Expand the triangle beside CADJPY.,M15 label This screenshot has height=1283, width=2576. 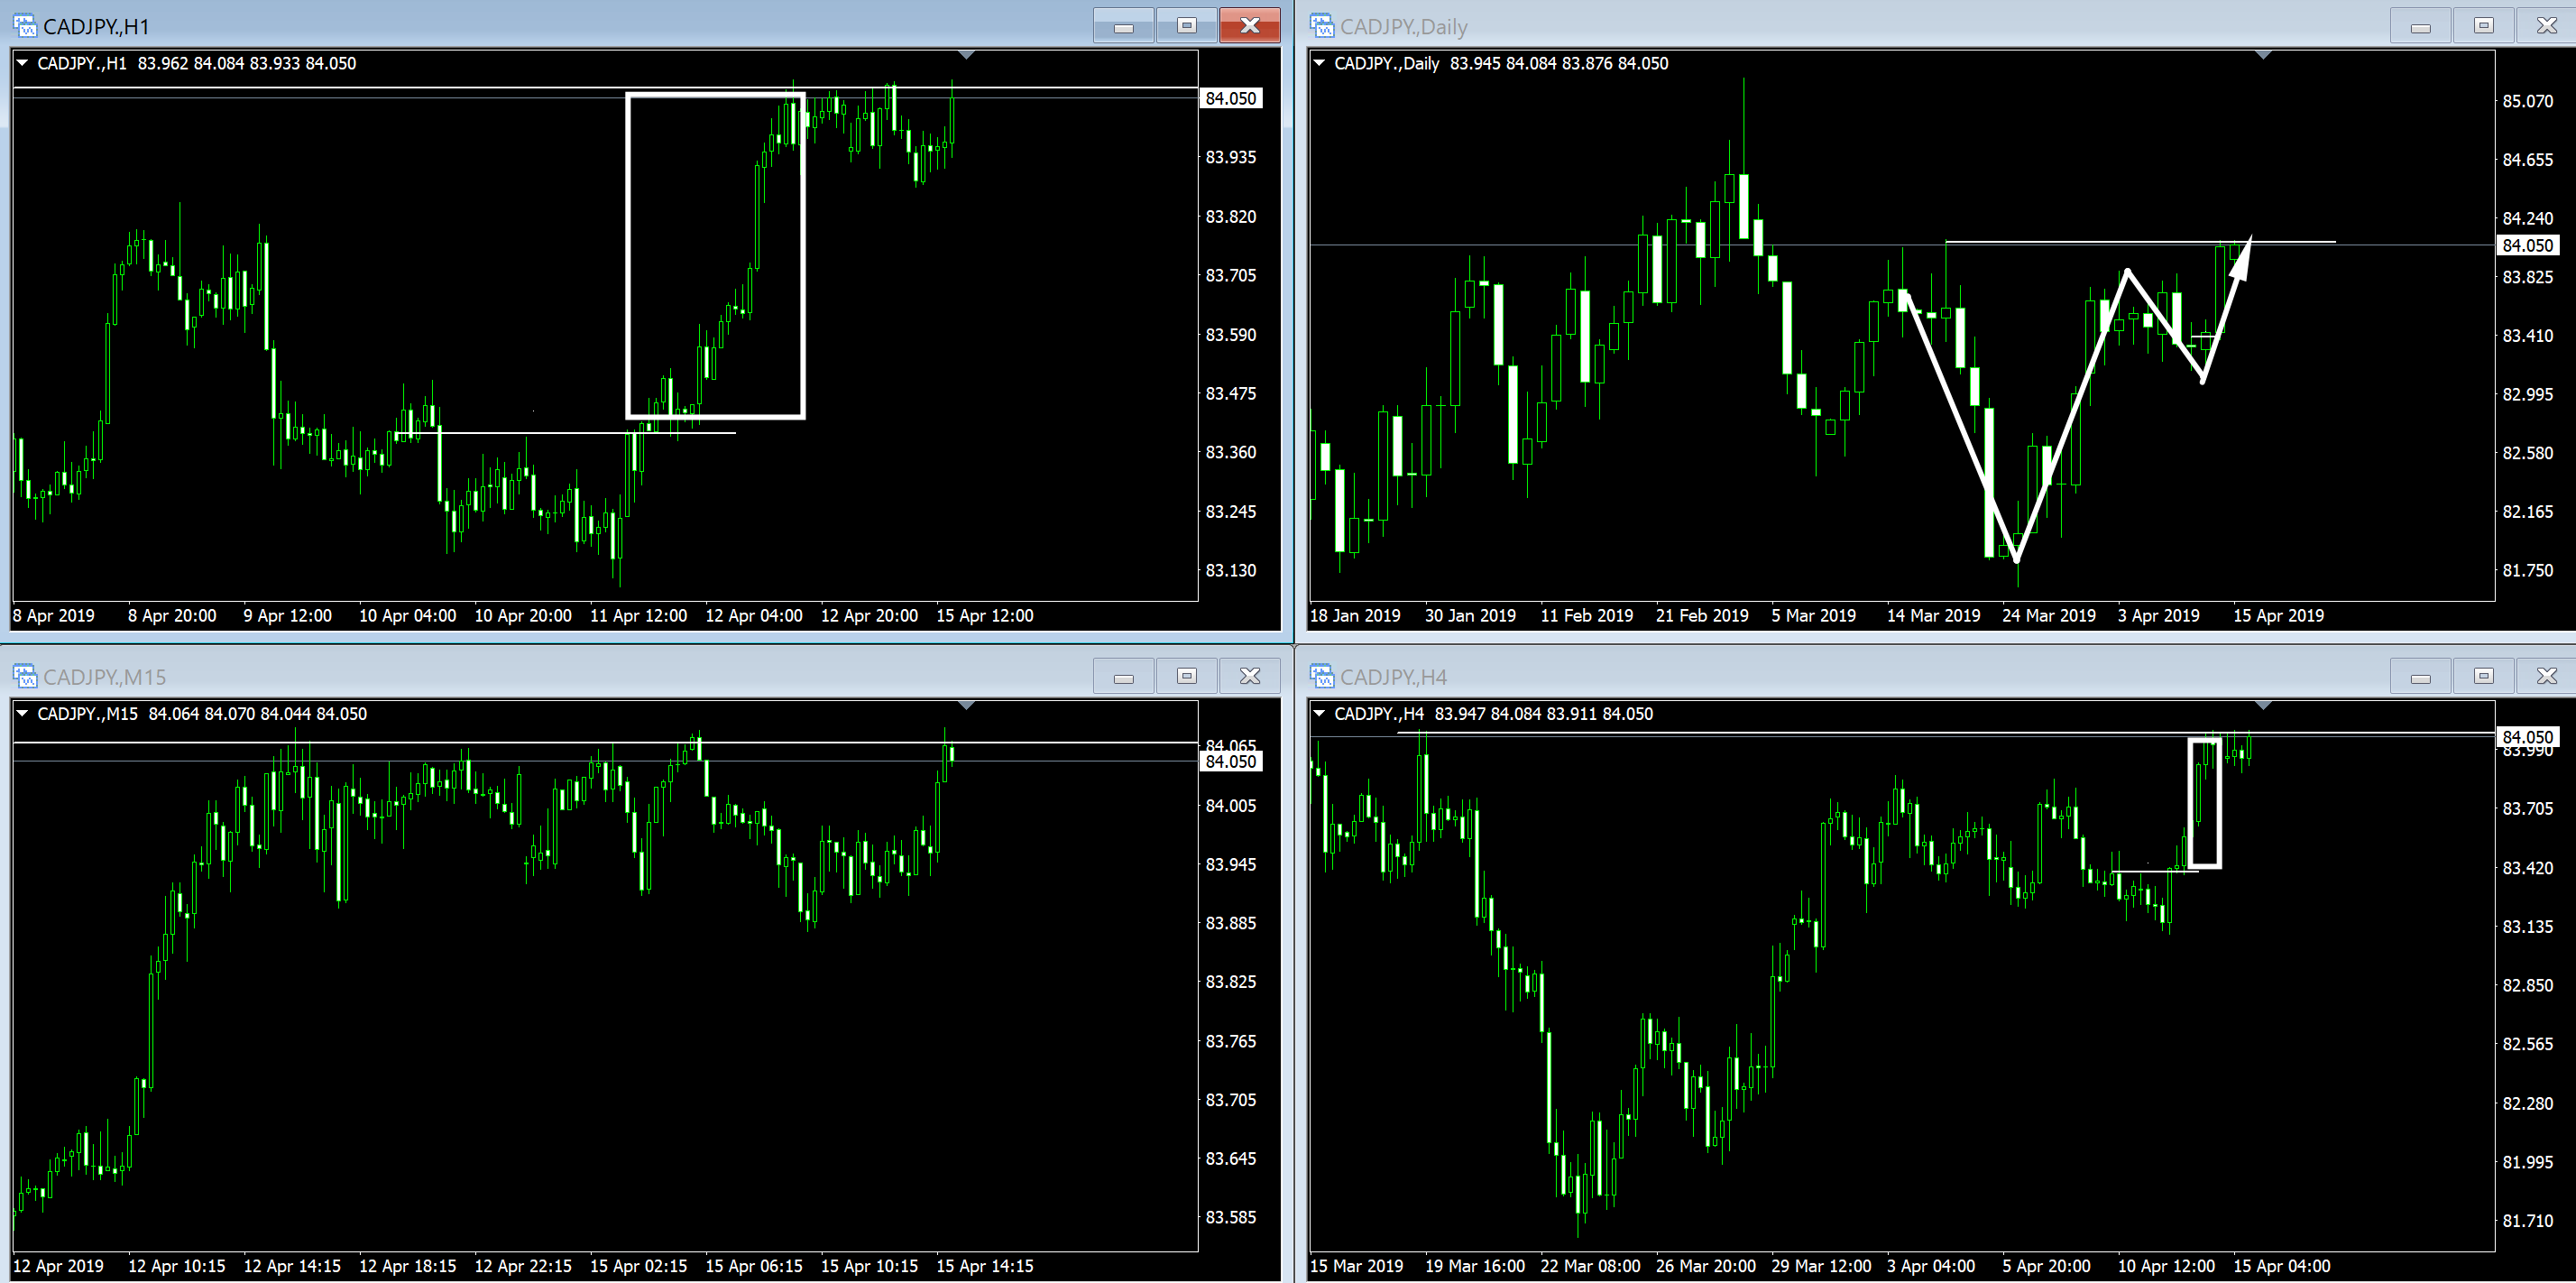pyautogui.click(x=22, y=713)
